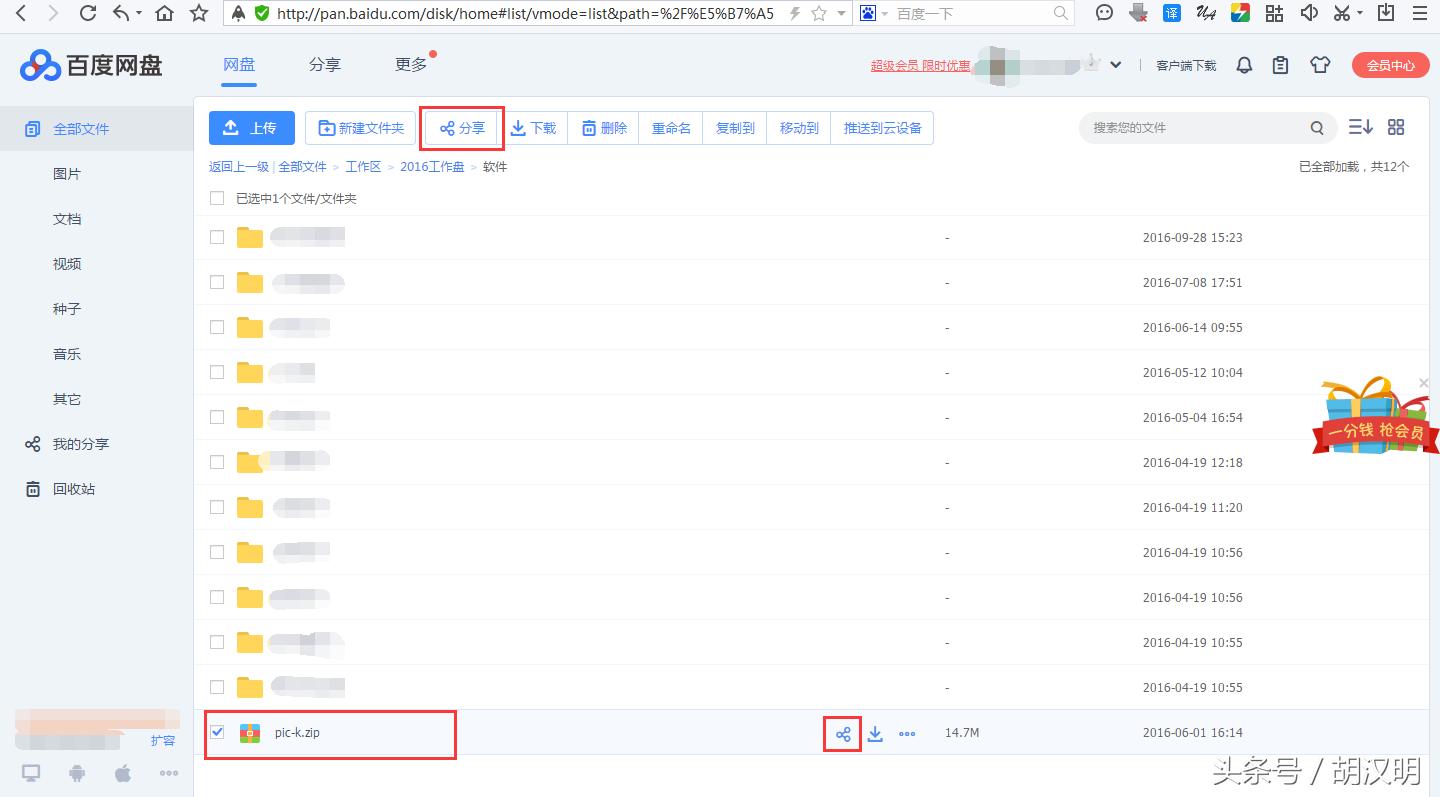This screenshot has width=1440, height=797.
Task: Click the 会员中心 button
Action: (1390, 65)
